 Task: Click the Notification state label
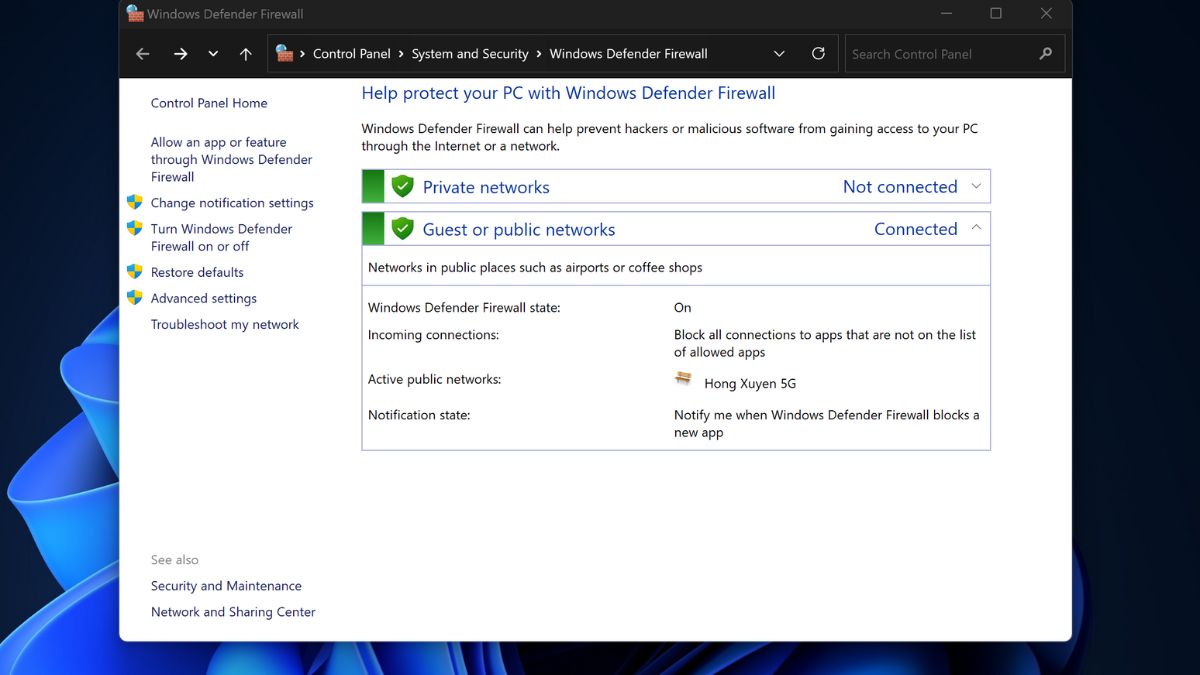click(419, 415)
